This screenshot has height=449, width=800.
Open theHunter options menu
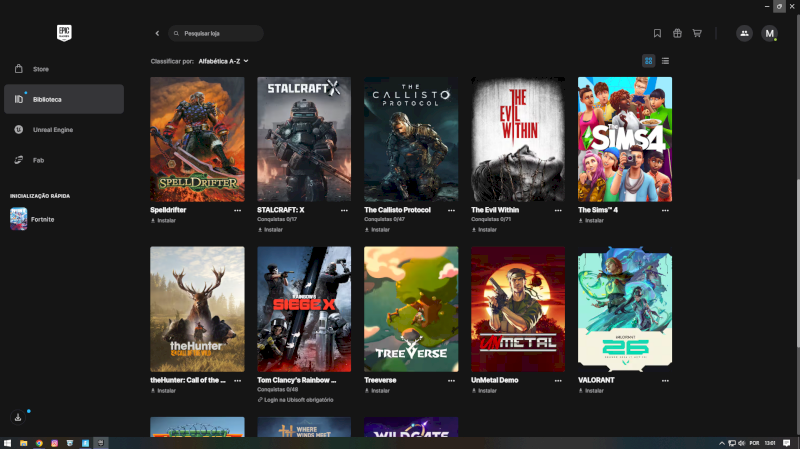coord(237,381)
